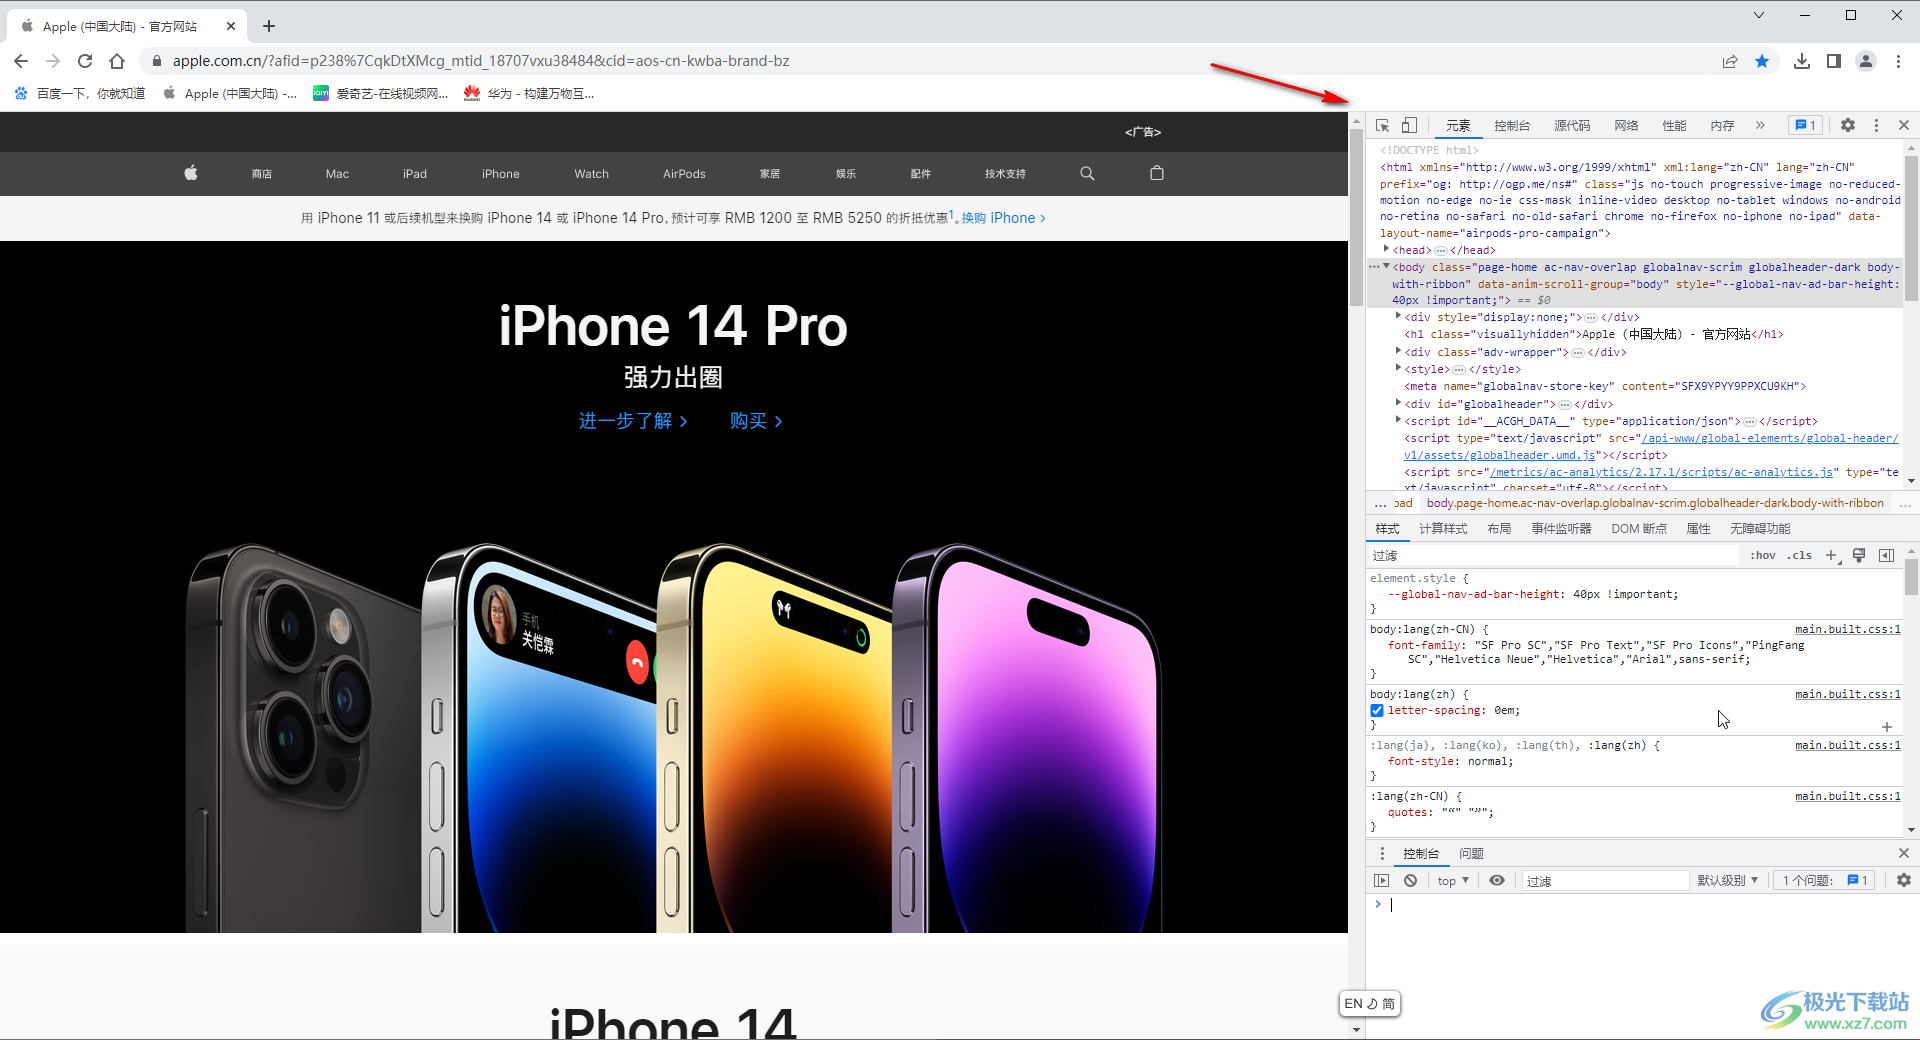Open console settings gear icon
This screenshot has height=1040, width=1920.
pos(1904,880)
